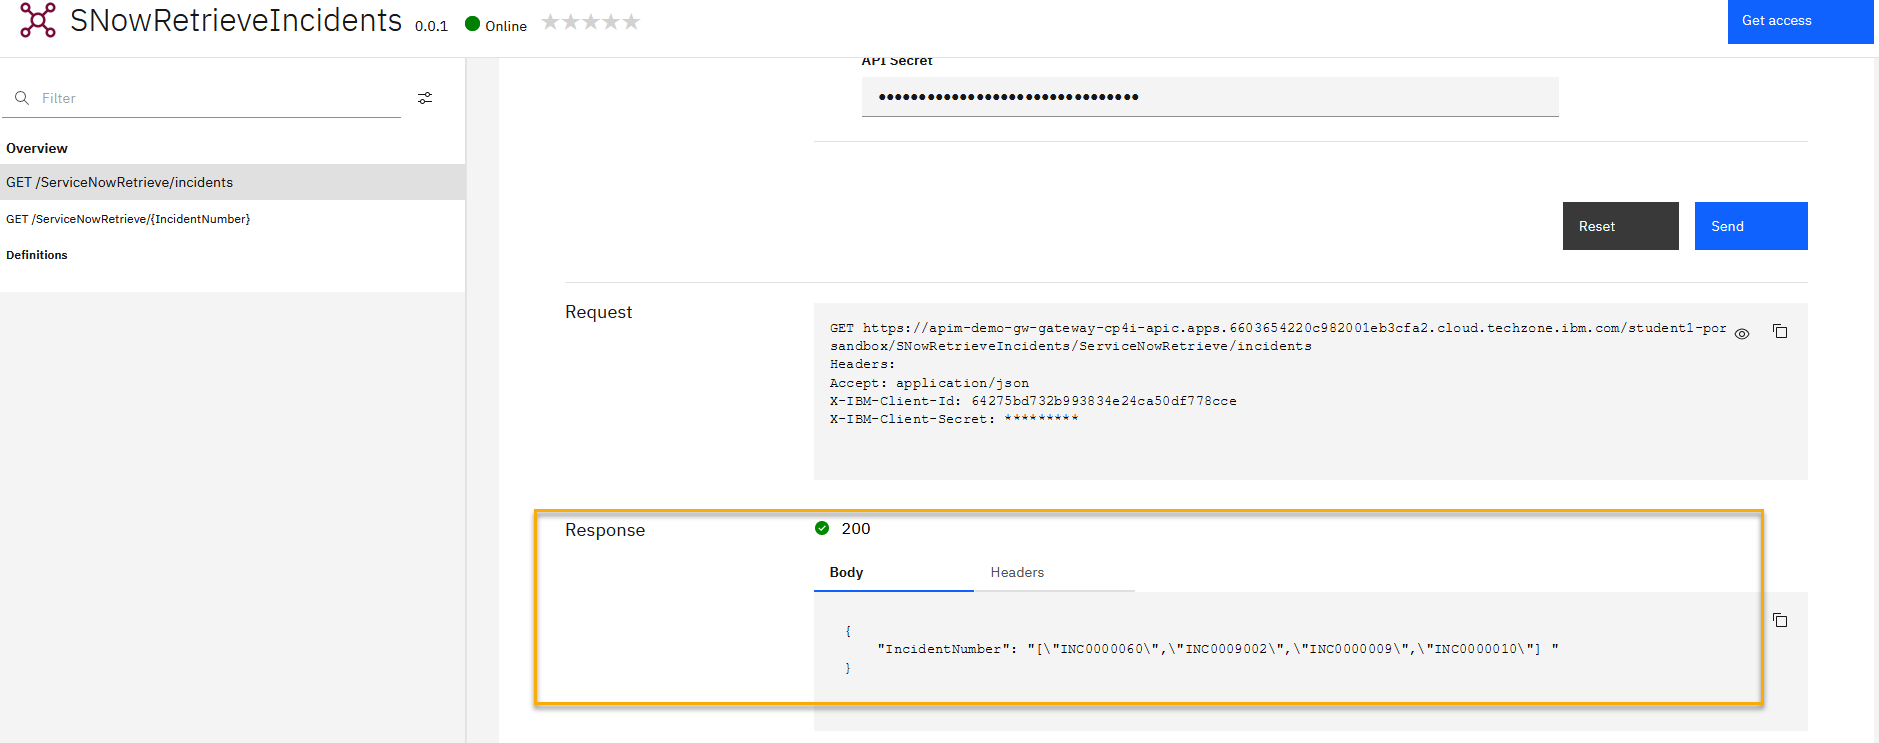Show hidden values with eye icon
Image resolution: width=1879 pixels, height=743 pixels.
point(1742,334)
